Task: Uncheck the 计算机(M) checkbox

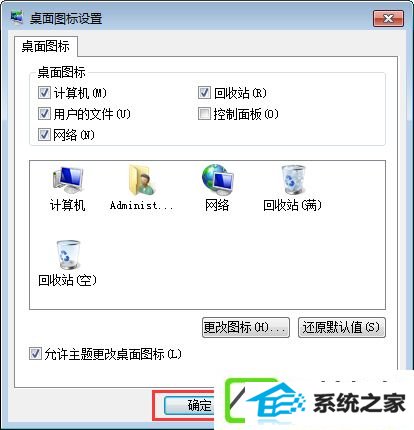Action: (x=44, y=93)
